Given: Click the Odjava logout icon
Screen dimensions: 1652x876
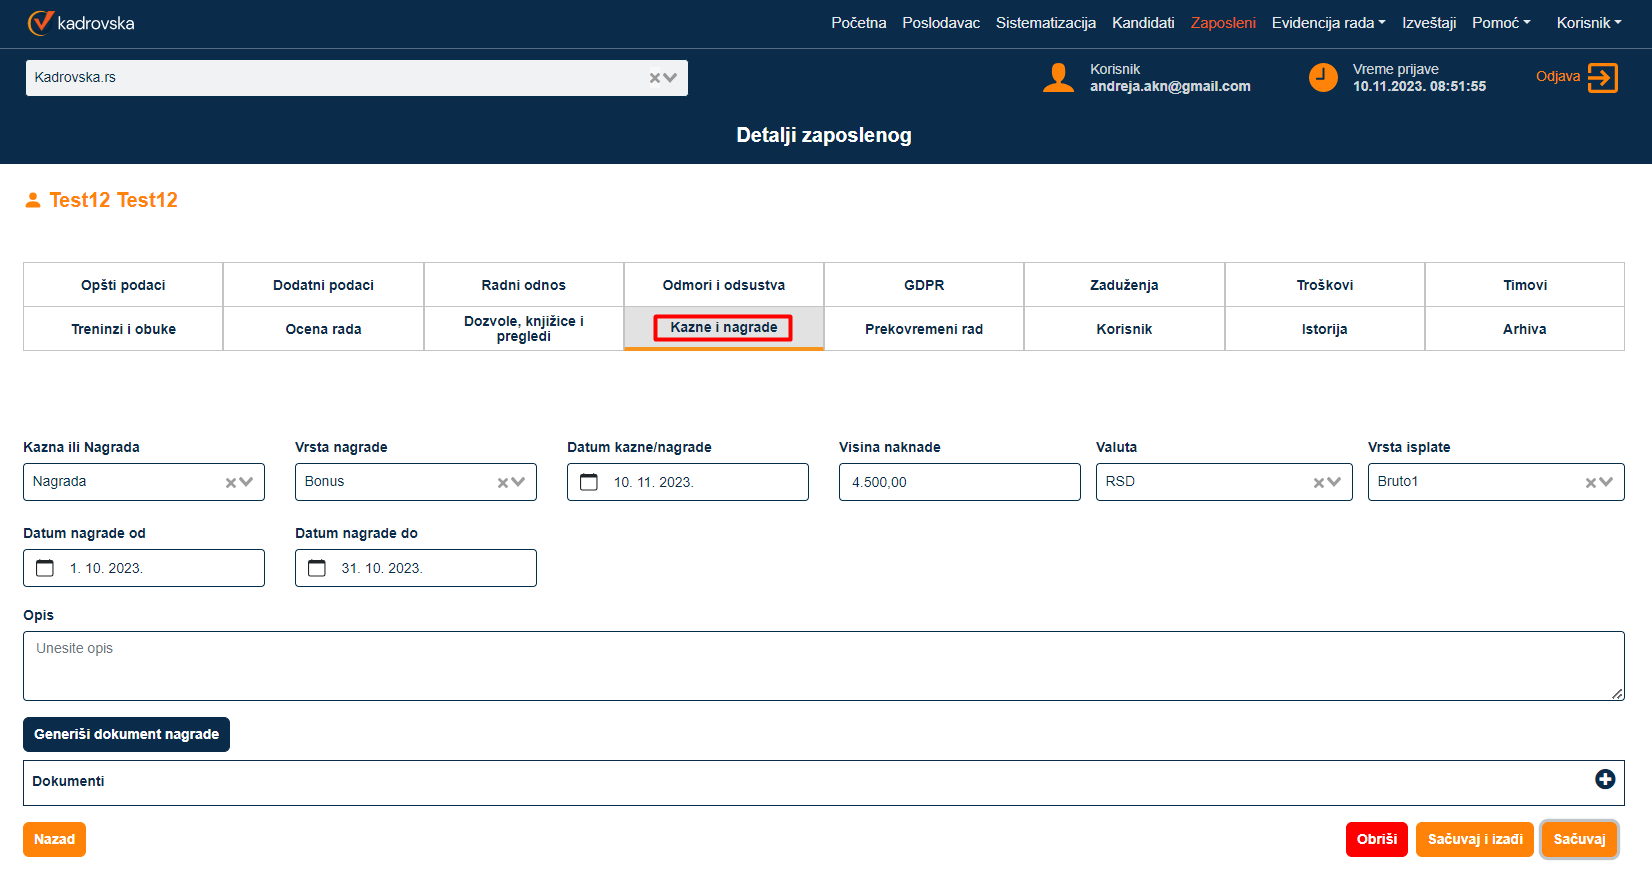Looking at the screenshot, I should point(1602,78).
